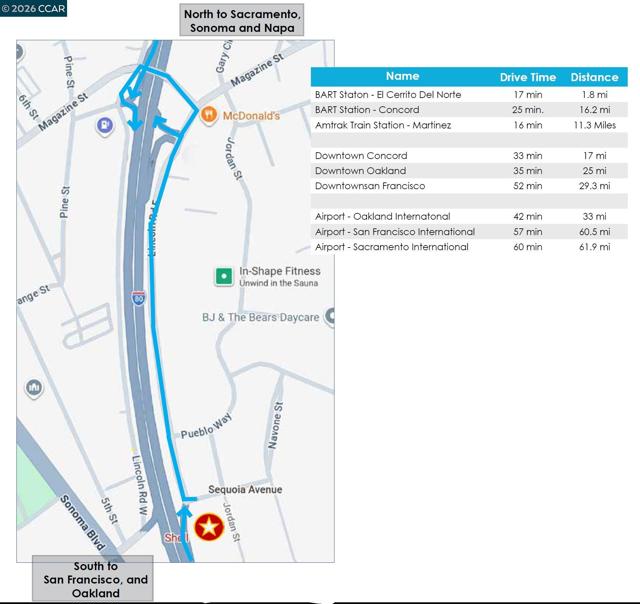Select Airport - San Francisco International row

tap(469, 231)
